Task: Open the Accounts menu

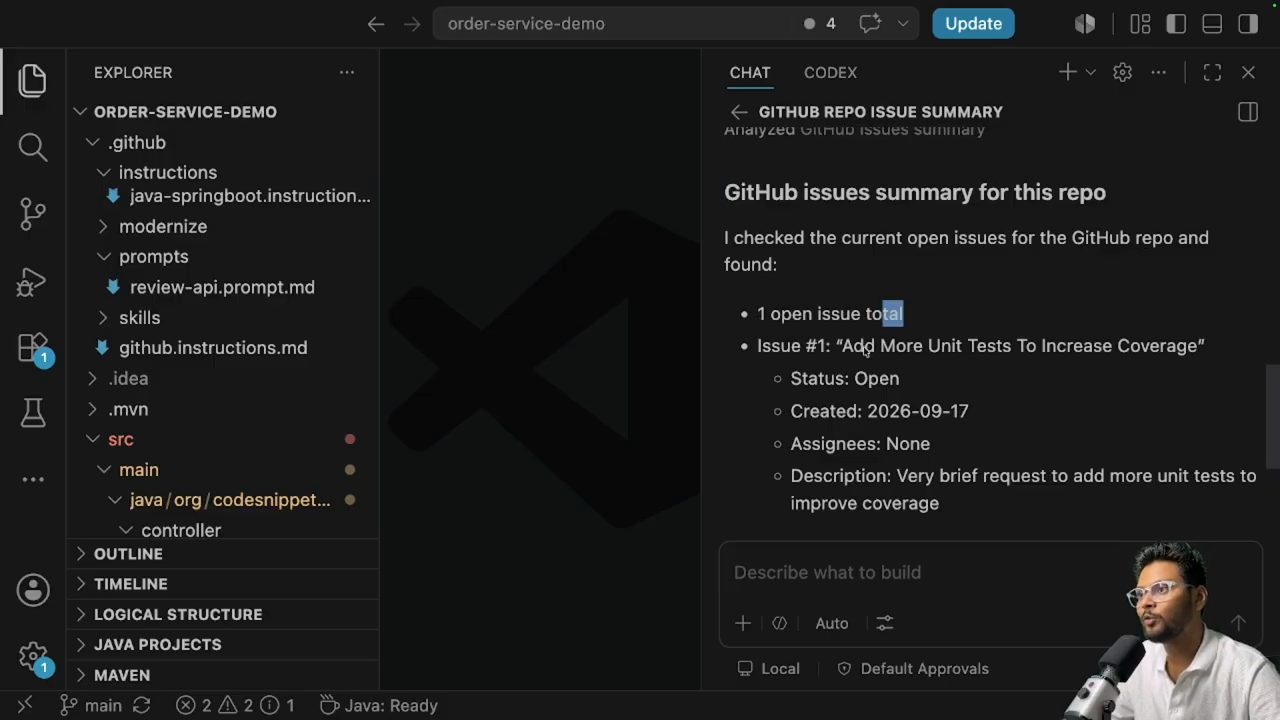Action: (x=33, y=590)
